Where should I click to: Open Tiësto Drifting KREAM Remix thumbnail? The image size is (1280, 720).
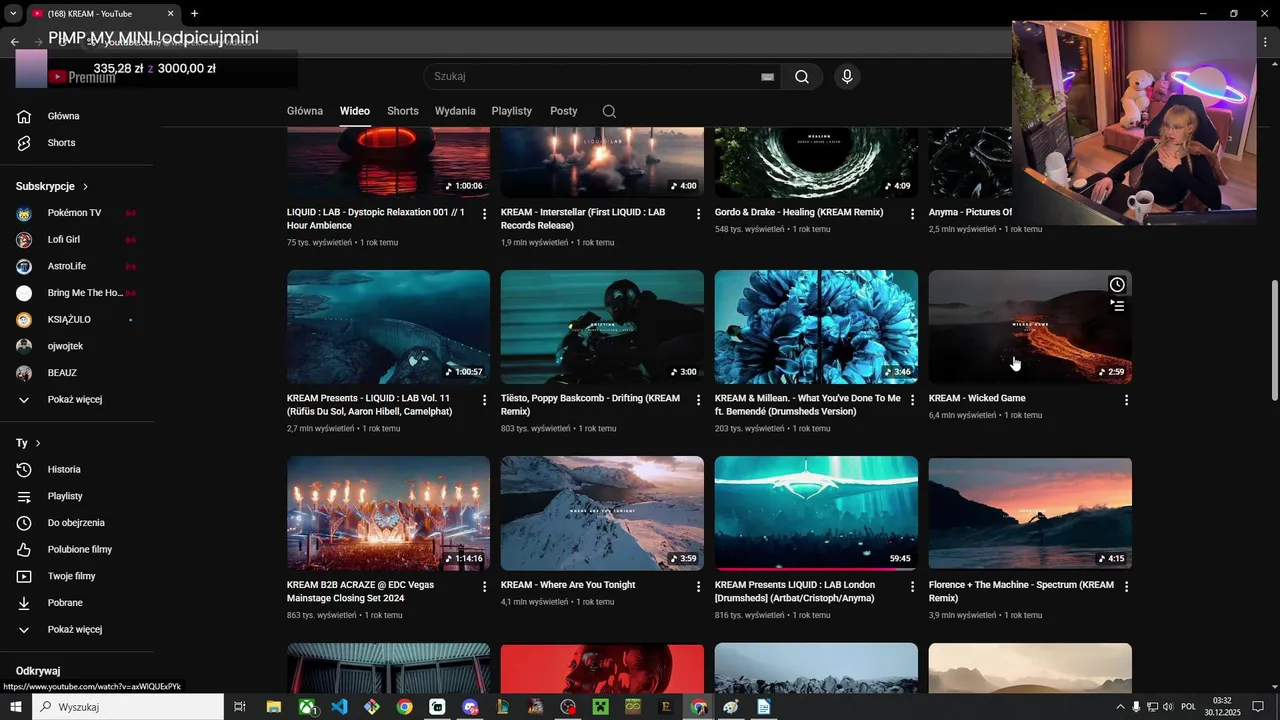click(602, 327)
